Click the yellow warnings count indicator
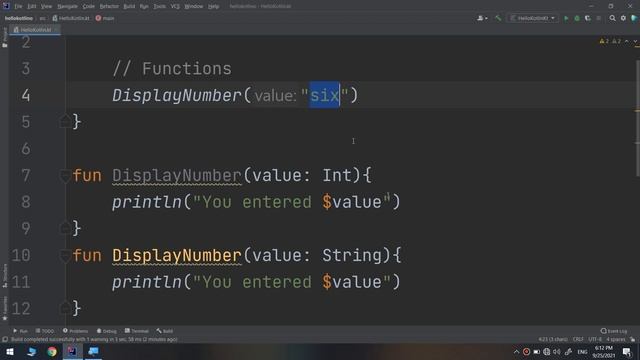640x360 pixels. coord(604,41)
